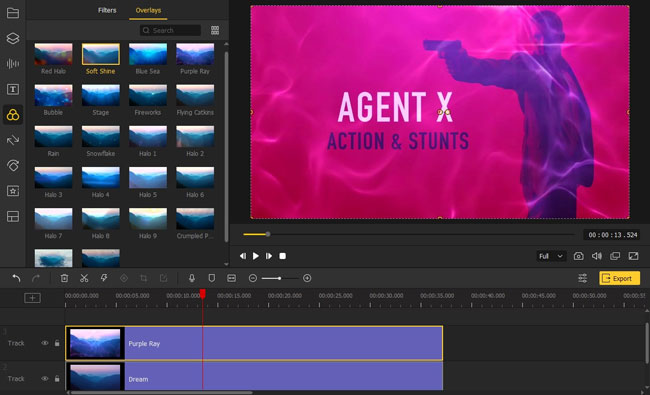Open the Full preview quality dropdown

551,256
